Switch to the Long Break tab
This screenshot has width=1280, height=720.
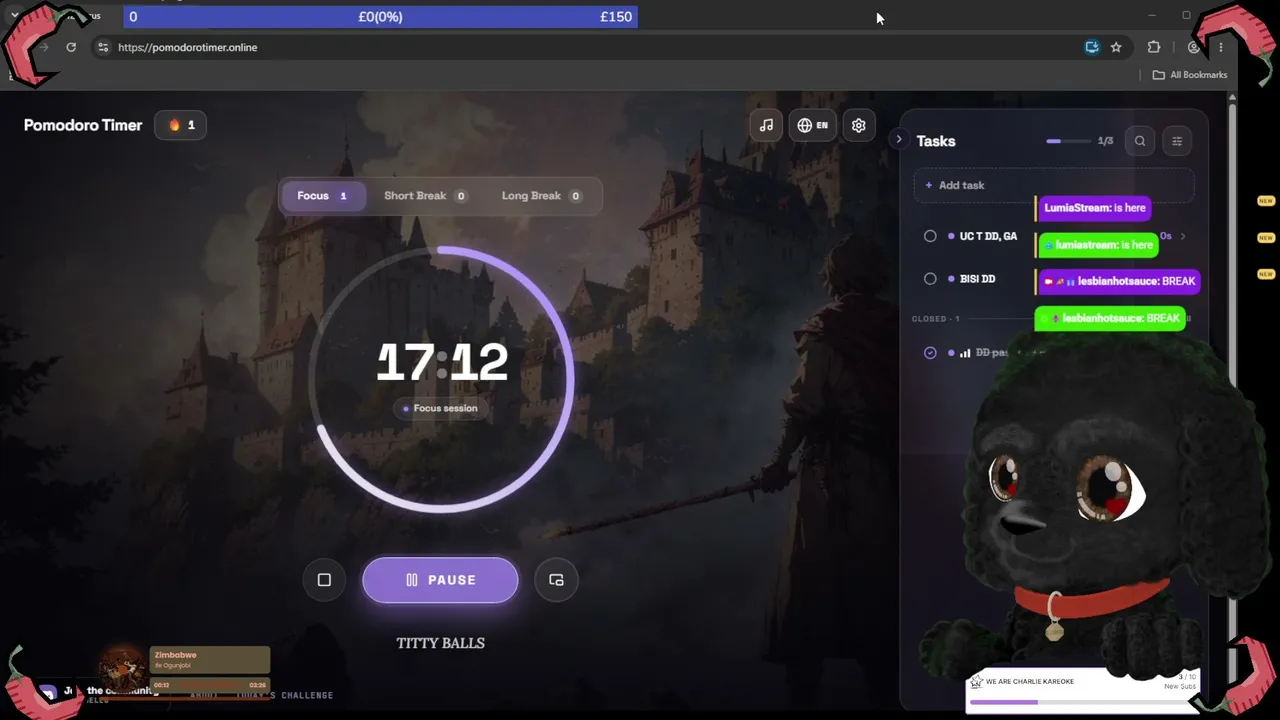click(541, 196)
